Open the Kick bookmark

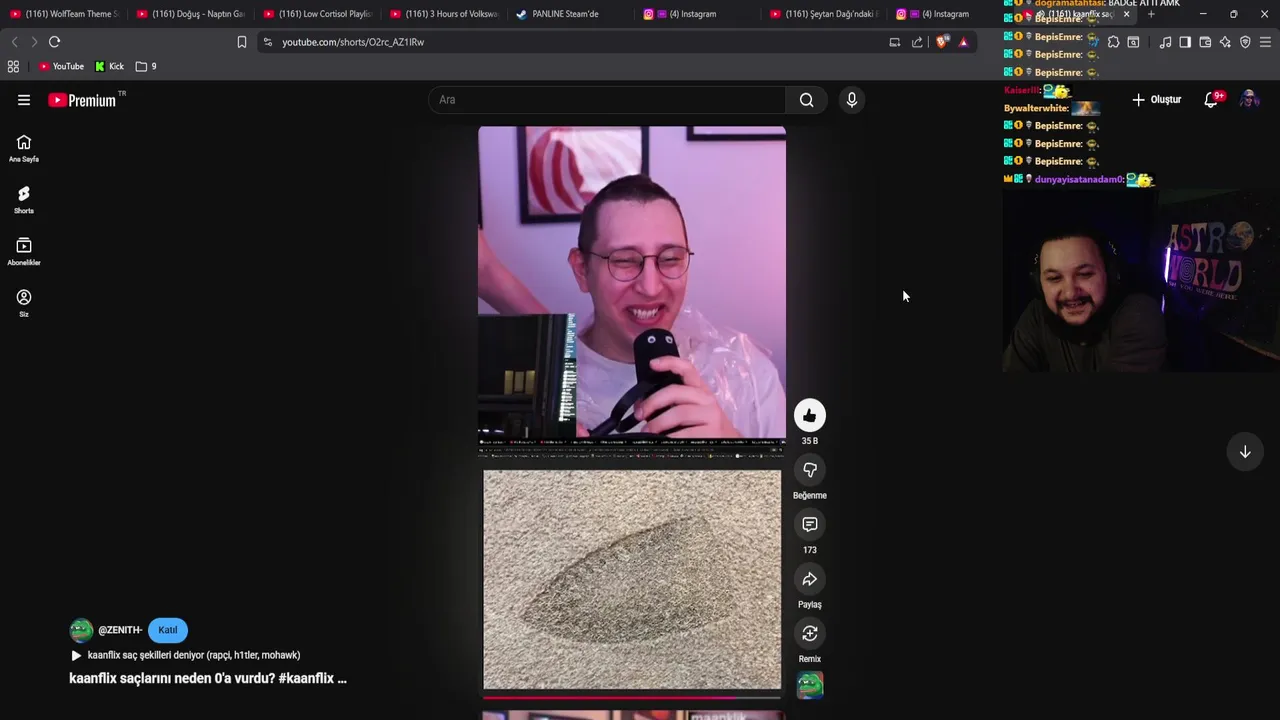click(x=109, y=66)
